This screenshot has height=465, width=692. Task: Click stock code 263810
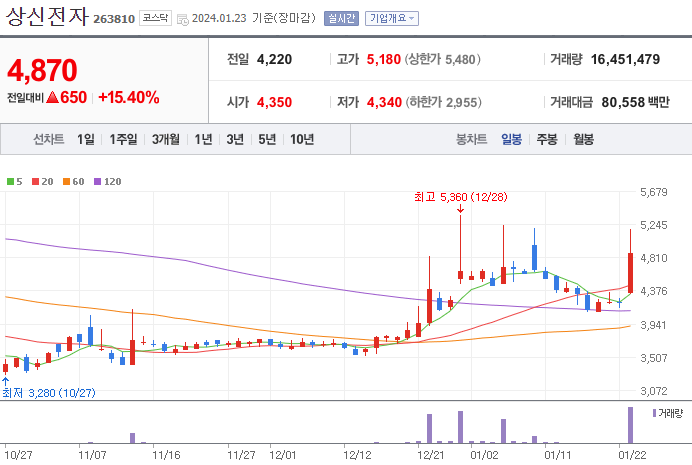coord(114,19)
